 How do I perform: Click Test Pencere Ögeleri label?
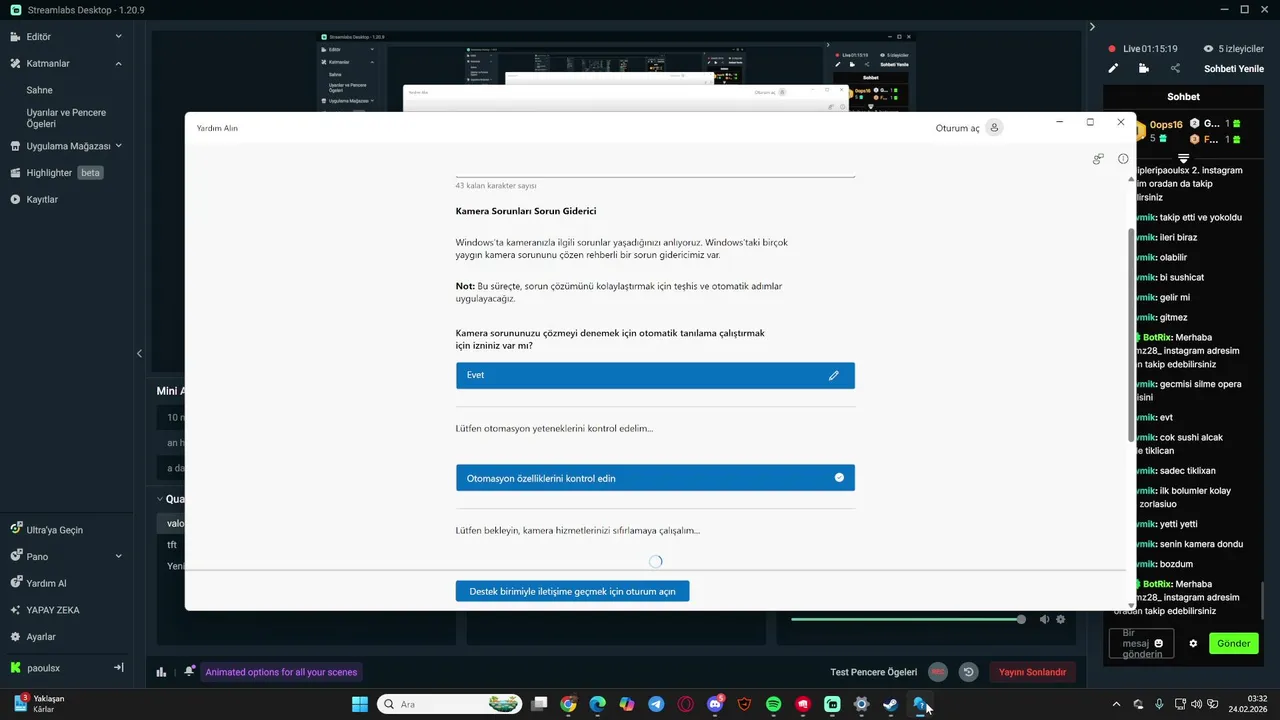click(873, 672)
